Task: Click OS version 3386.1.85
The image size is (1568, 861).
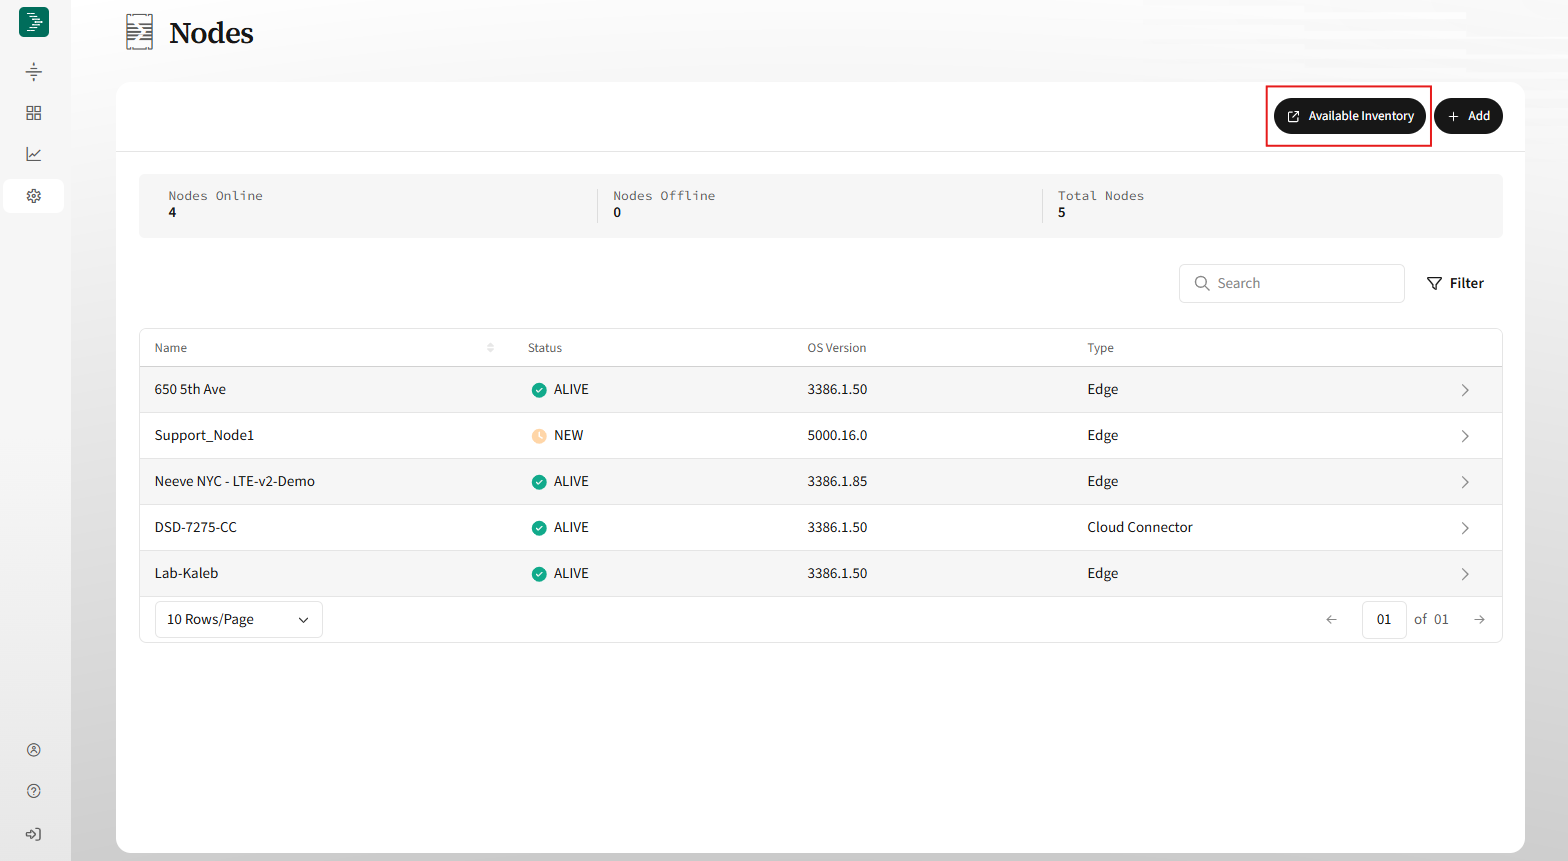Action: (838, 481)
